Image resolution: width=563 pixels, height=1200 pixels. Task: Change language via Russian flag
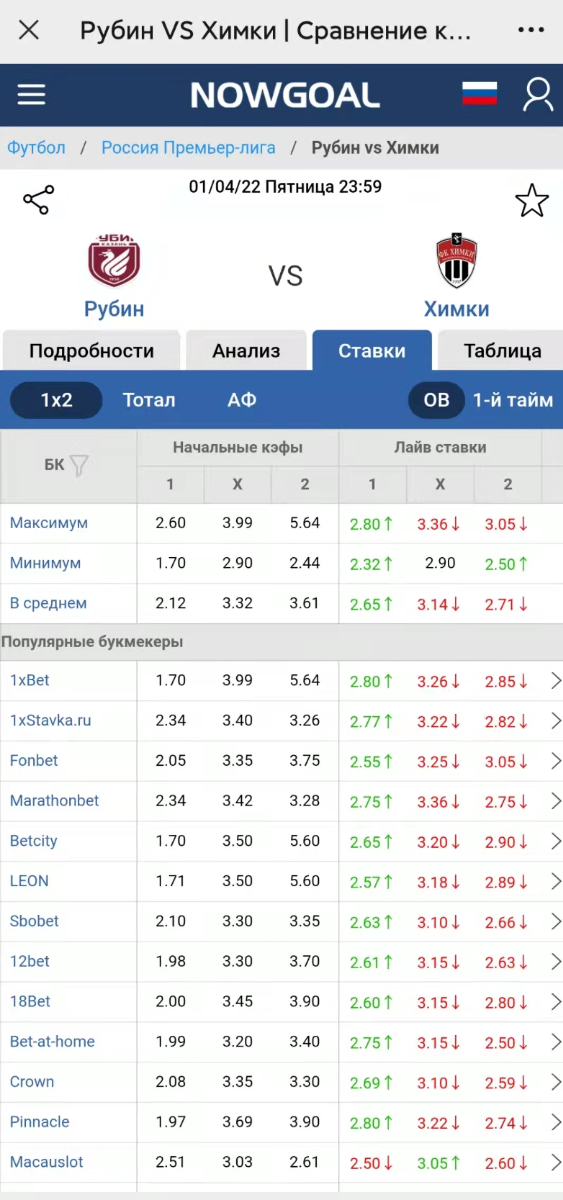480,94
